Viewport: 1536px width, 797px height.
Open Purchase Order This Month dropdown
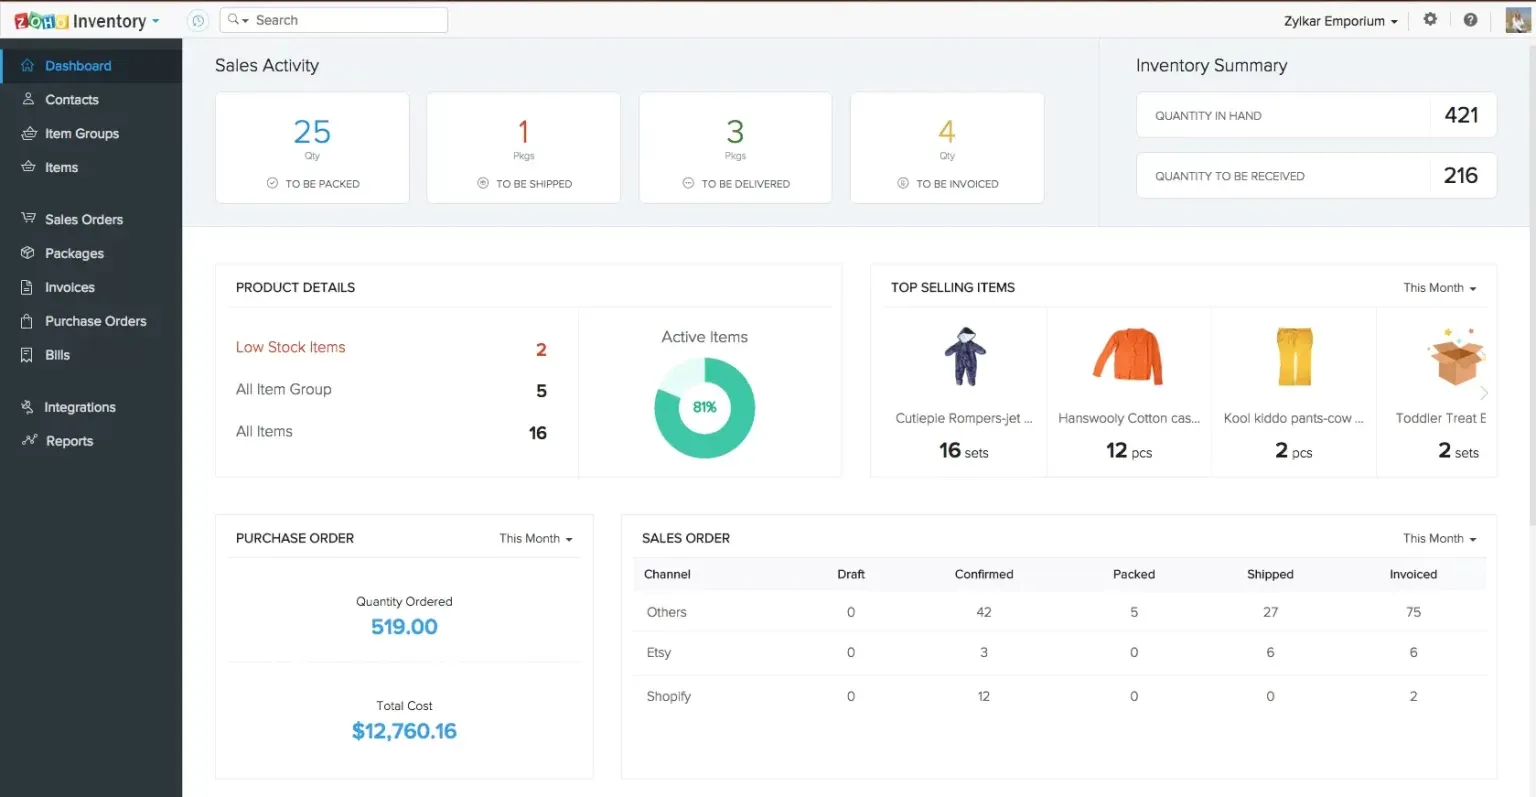(x=536, y=539)
